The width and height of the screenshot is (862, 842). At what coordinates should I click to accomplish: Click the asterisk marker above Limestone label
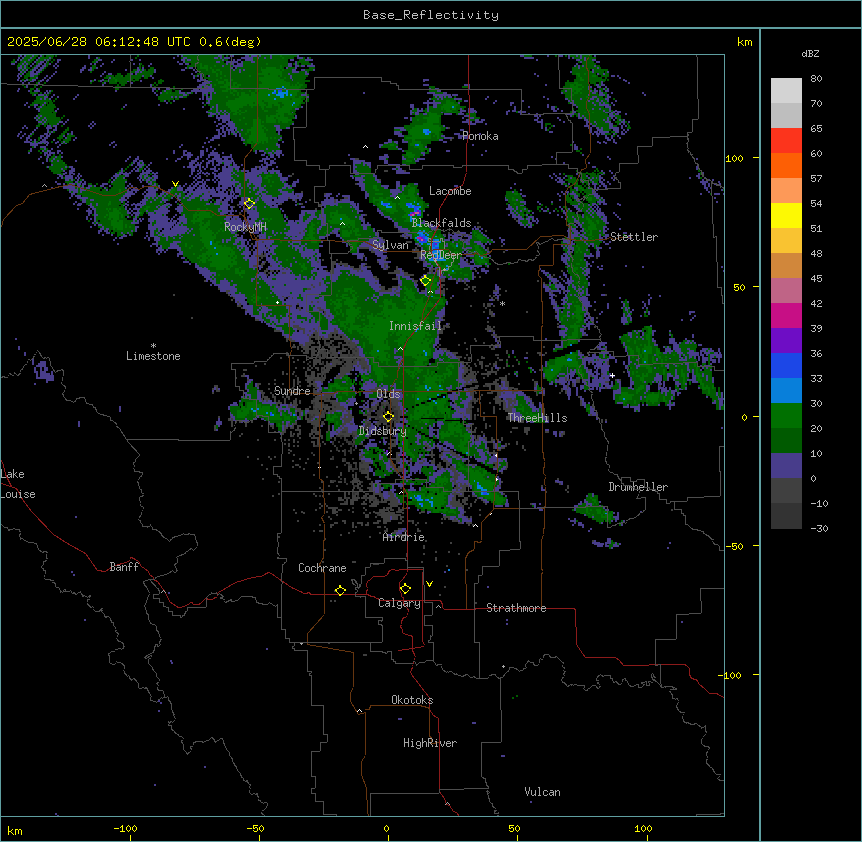(153, 346)
